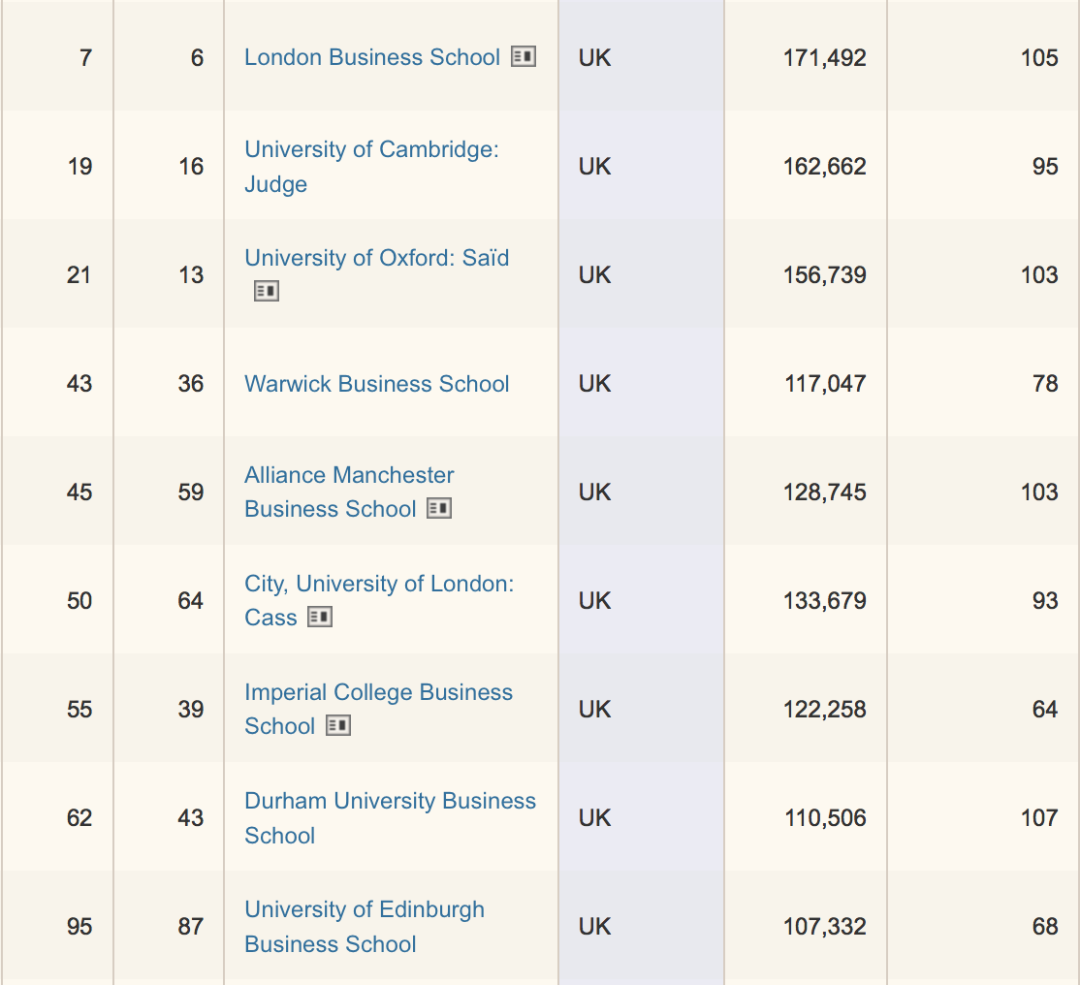
Task: Click value 107 in Durham row
Action: (x=1039, y=818)
